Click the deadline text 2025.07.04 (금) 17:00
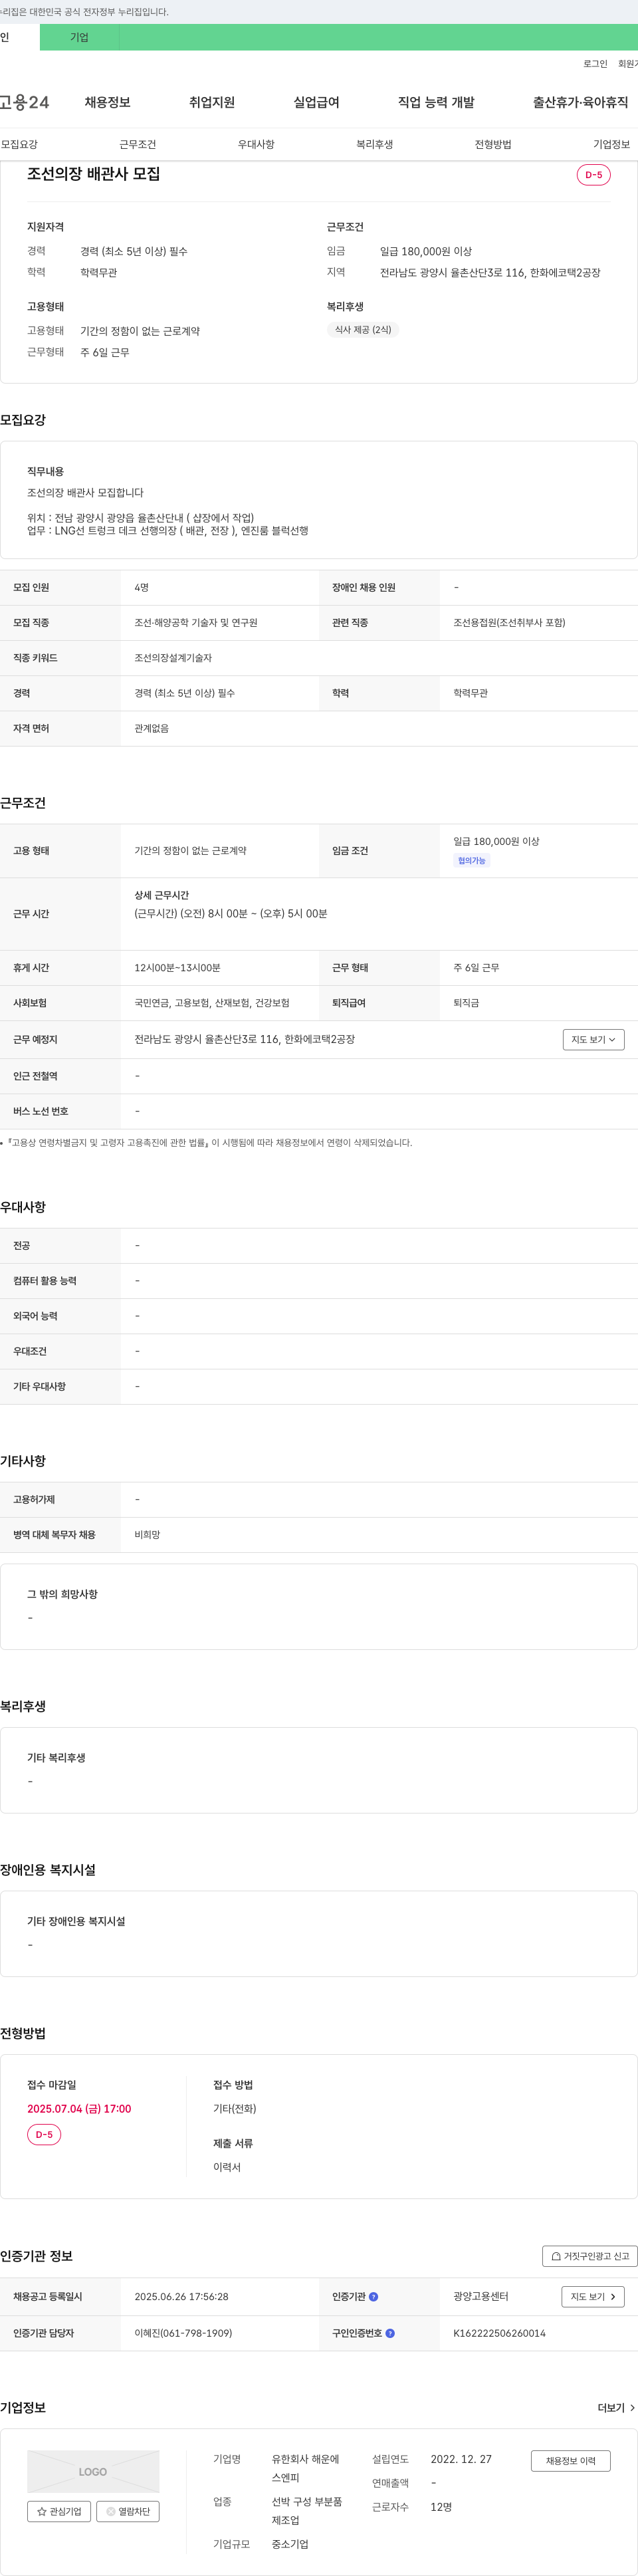 tap(79, 2109)
